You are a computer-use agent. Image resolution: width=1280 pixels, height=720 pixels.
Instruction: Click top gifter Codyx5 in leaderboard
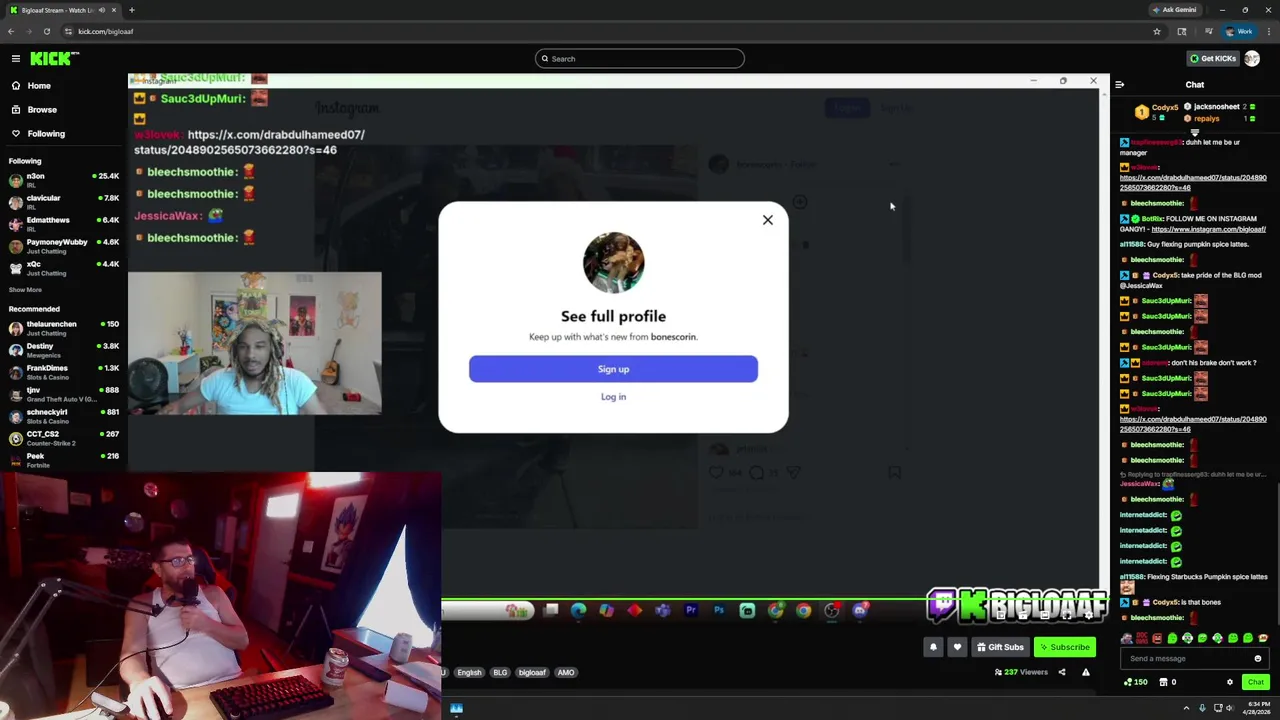point(1158,112)
